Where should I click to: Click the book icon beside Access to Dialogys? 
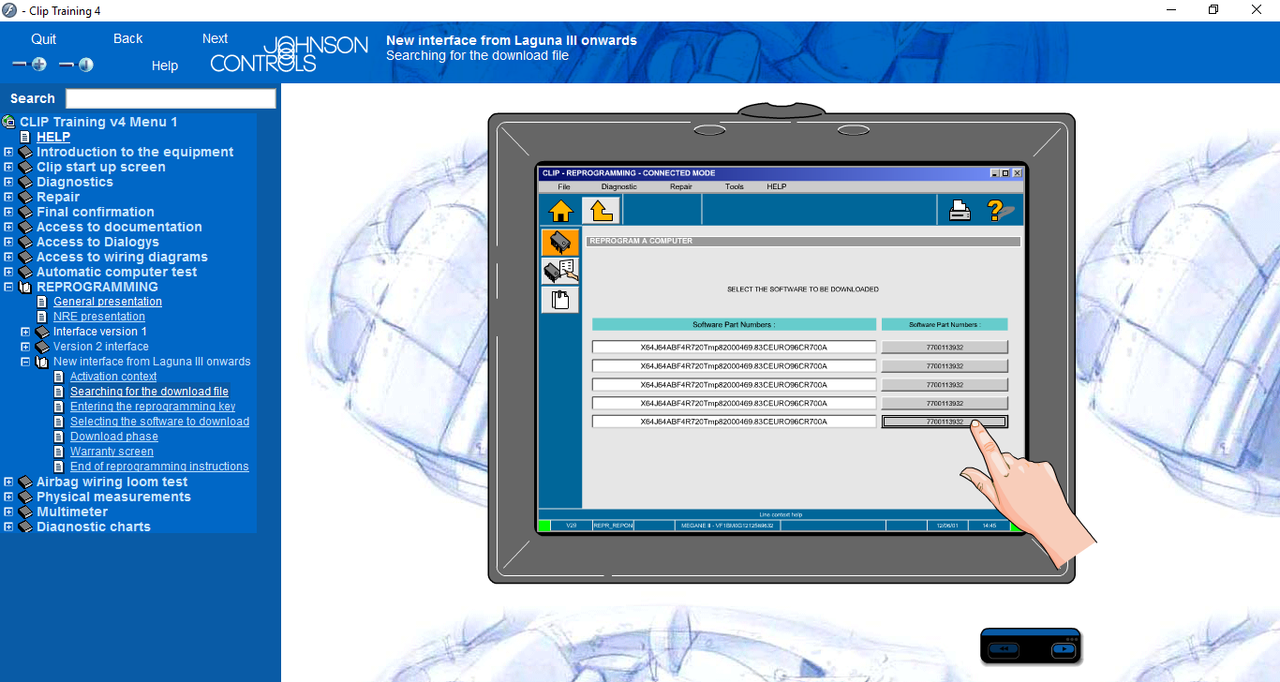[25, 242]
